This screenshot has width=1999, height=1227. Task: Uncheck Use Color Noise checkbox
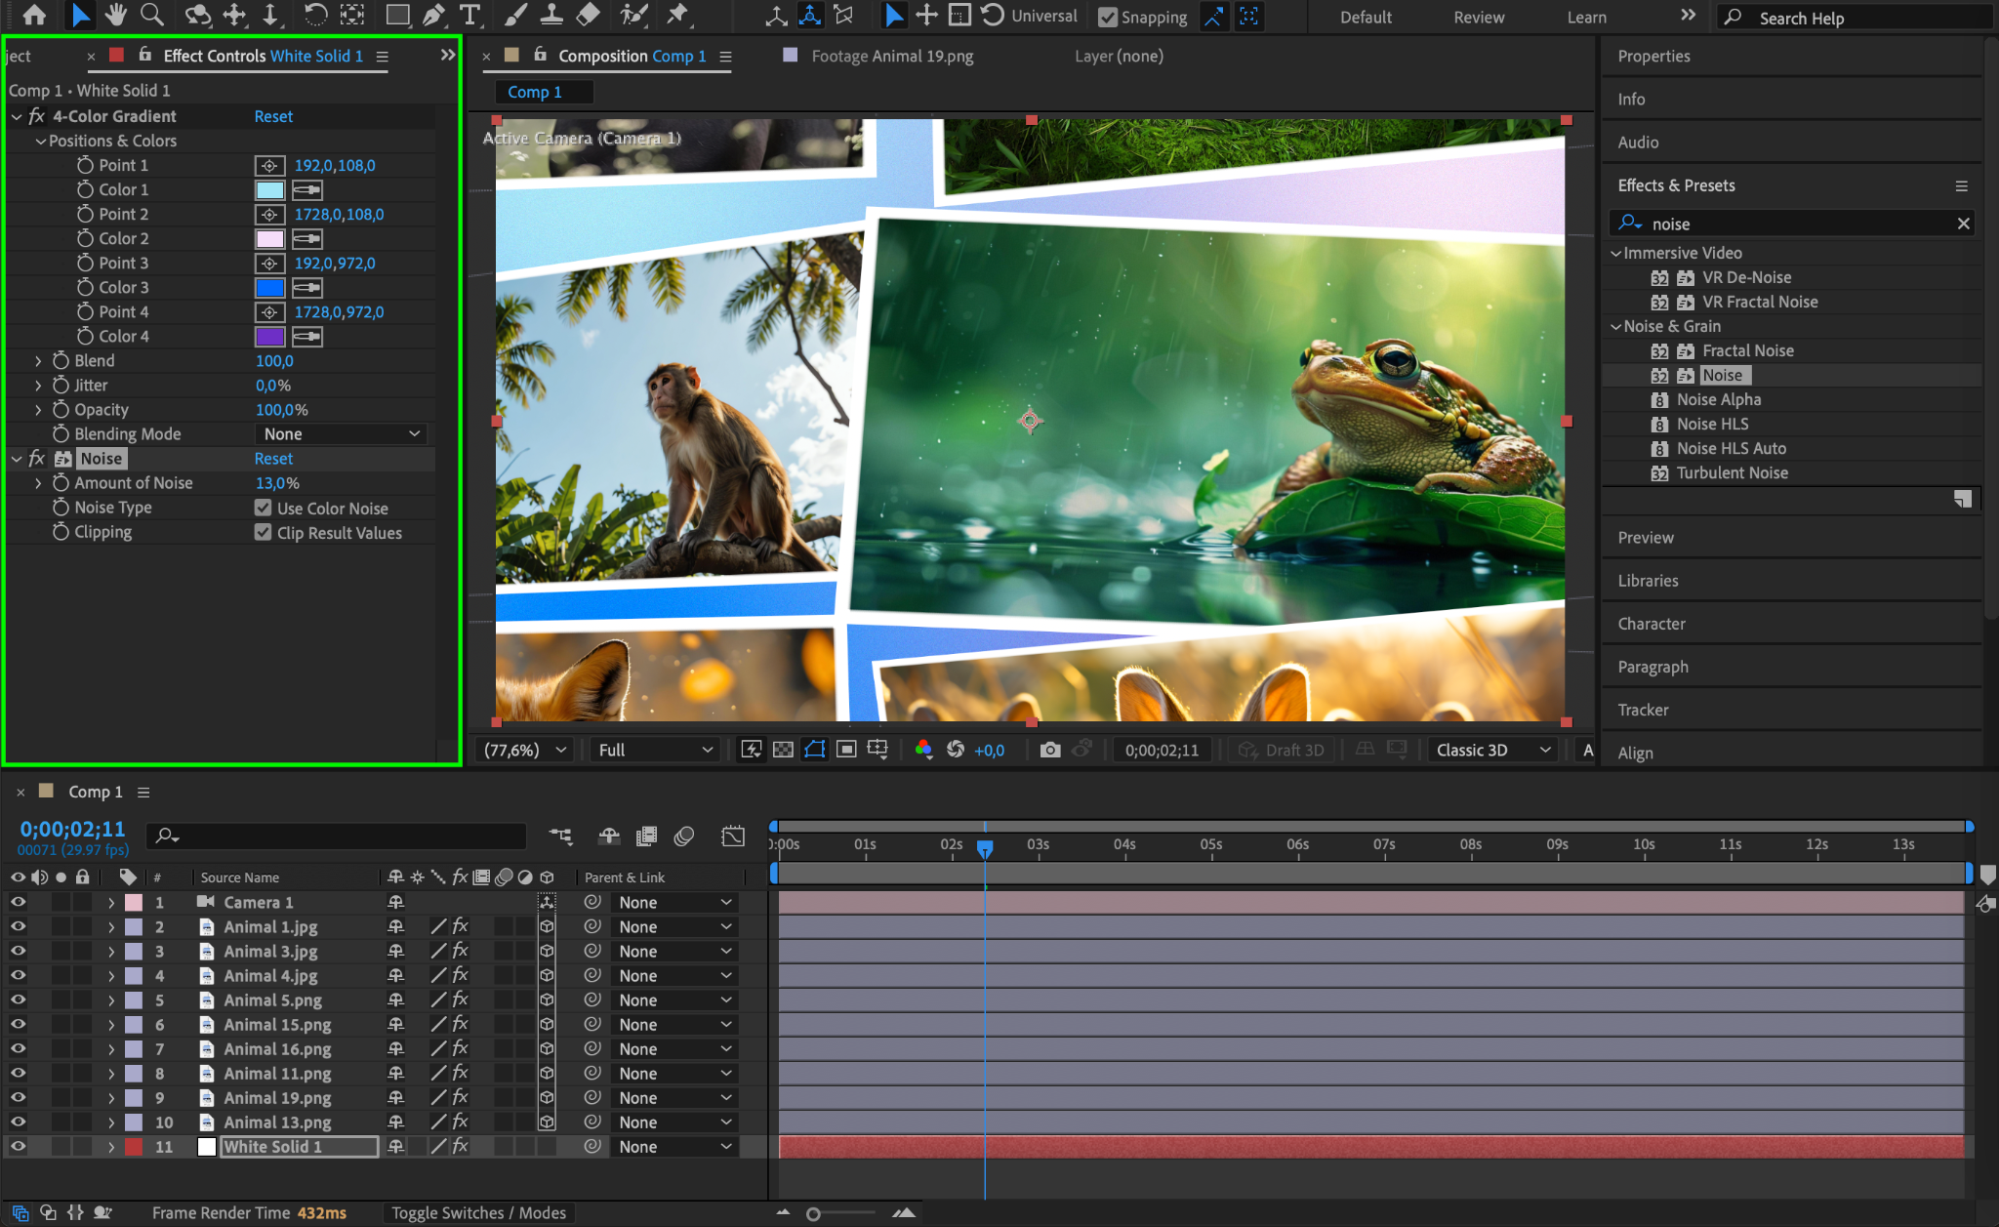tap(263, 508)
